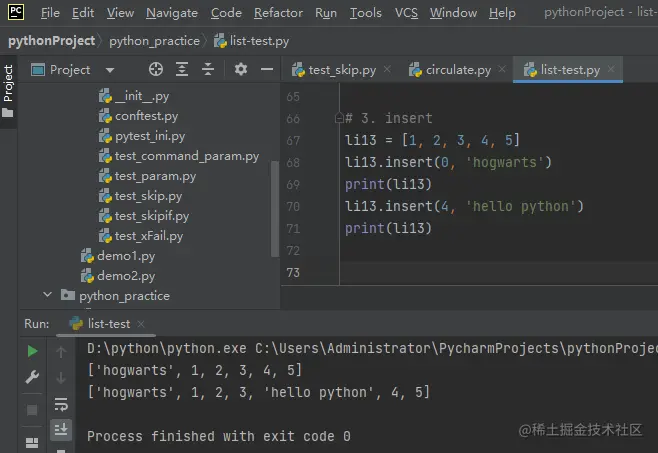Click the Stop process square icon
Screen dimensions: 658x453
[32, 410]
